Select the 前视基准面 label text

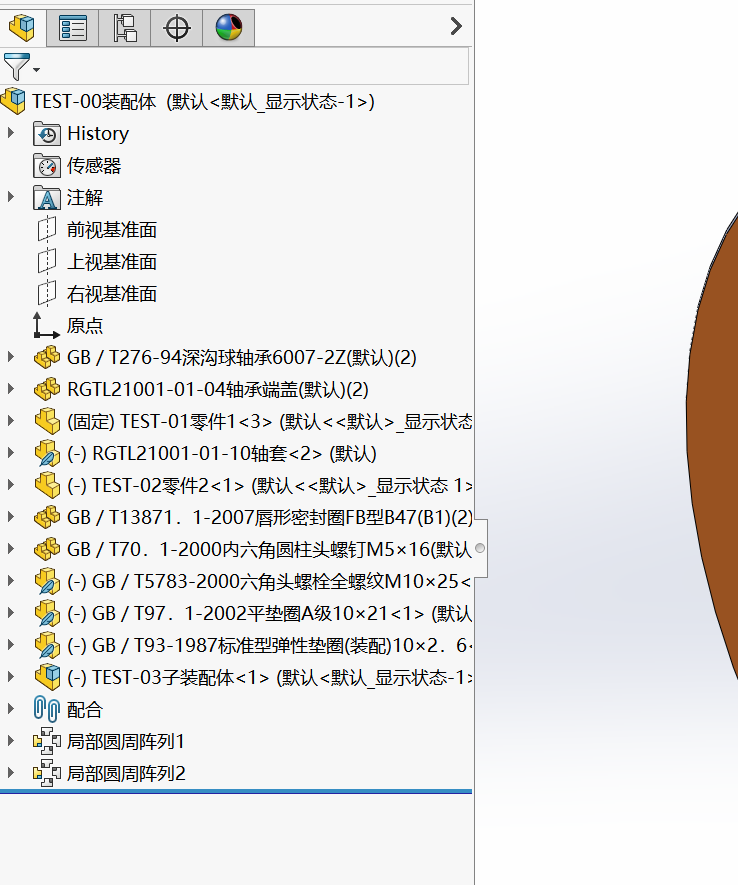point(112,230)
